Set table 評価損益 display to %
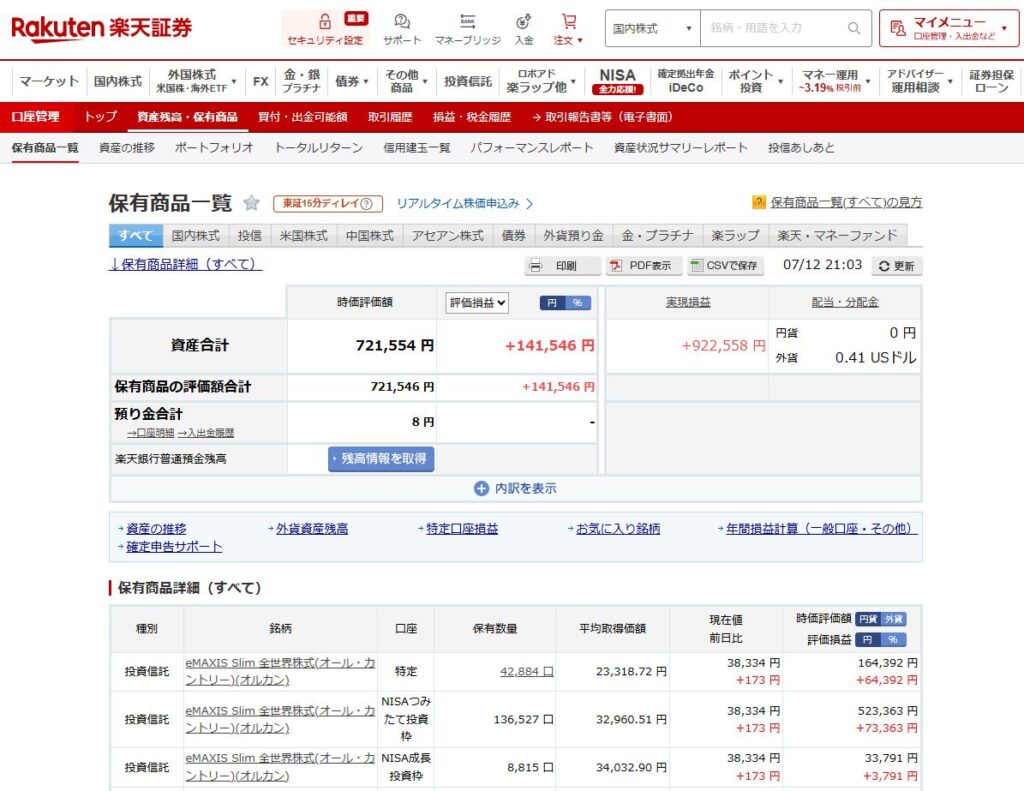 [893, 640]
